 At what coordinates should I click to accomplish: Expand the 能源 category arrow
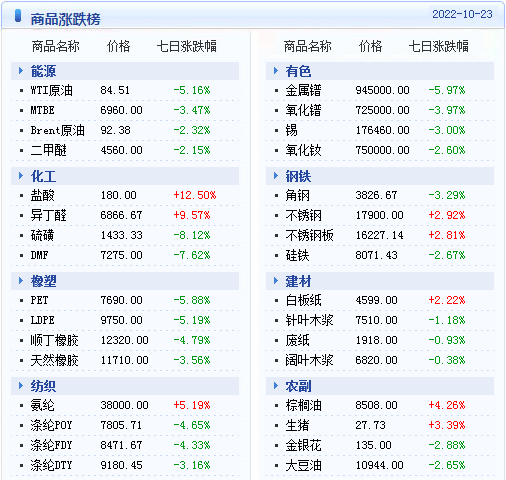click(x=21, y=71)
